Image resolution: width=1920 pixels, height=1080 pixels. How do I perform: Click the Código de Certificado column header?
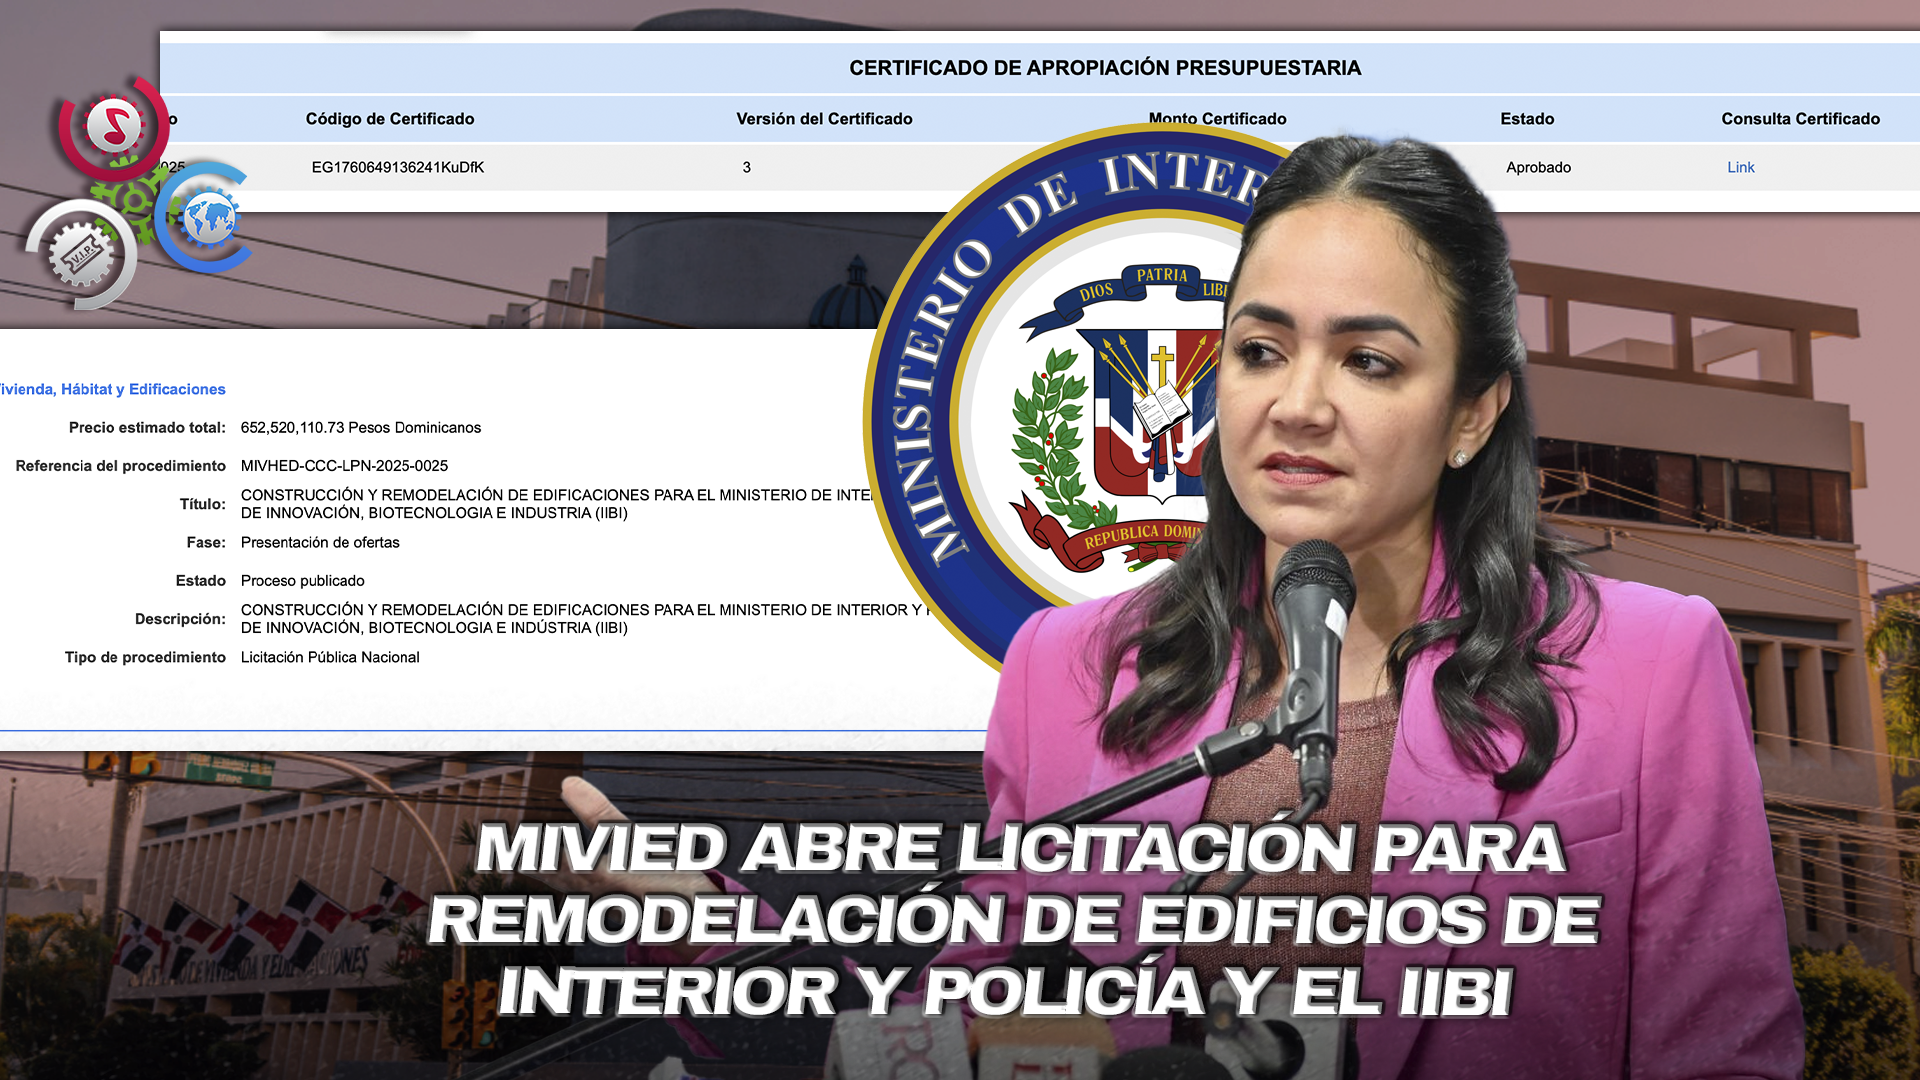point(390,119)
